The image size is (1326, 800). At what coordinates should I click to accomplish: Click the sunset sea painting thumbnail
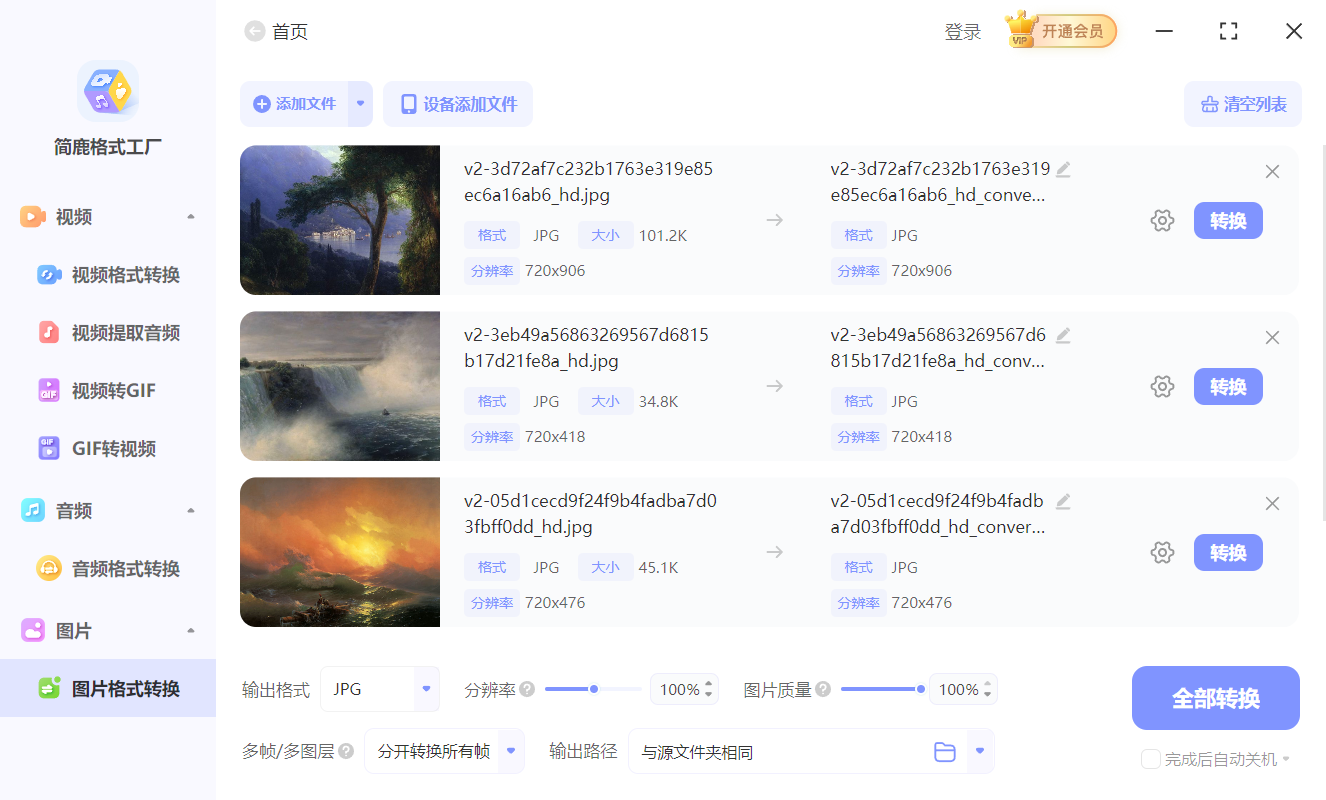(340, 552)
